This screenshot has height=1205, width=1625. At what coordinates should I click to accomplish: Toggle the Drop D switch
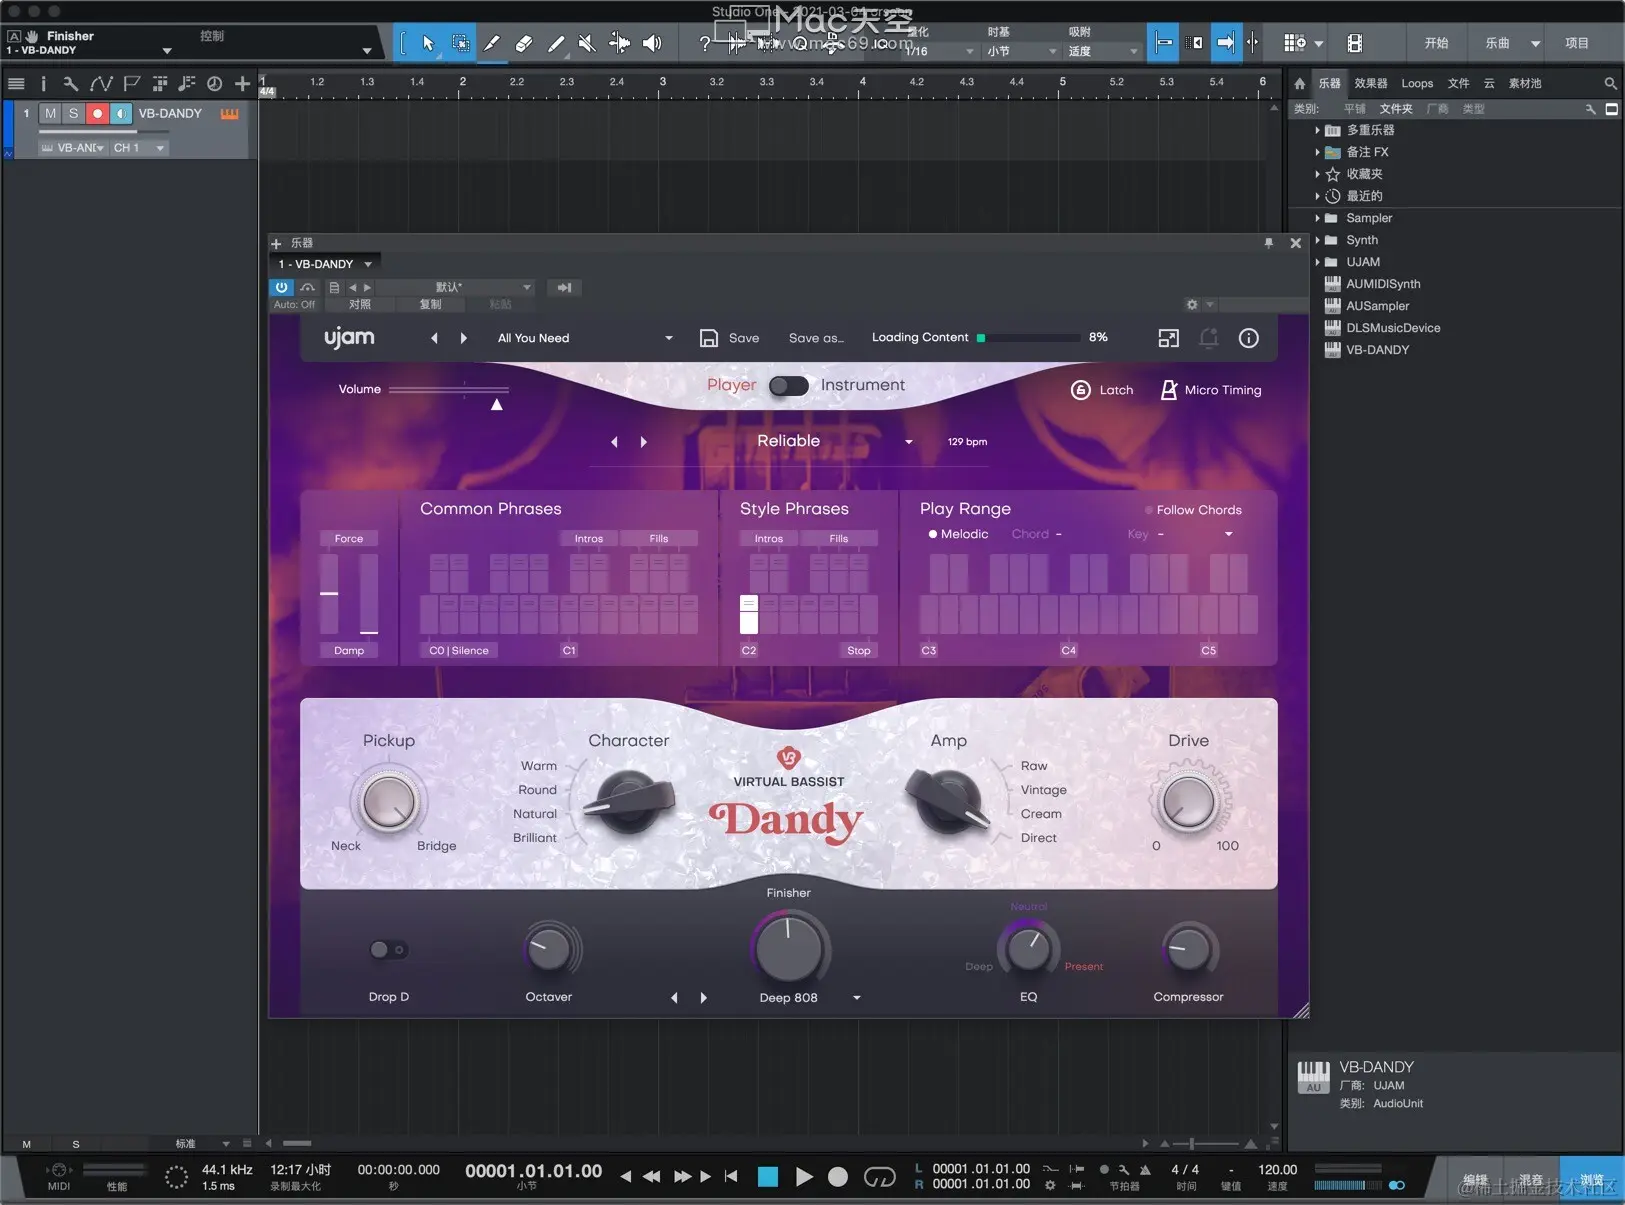click(x=388, y=950)
